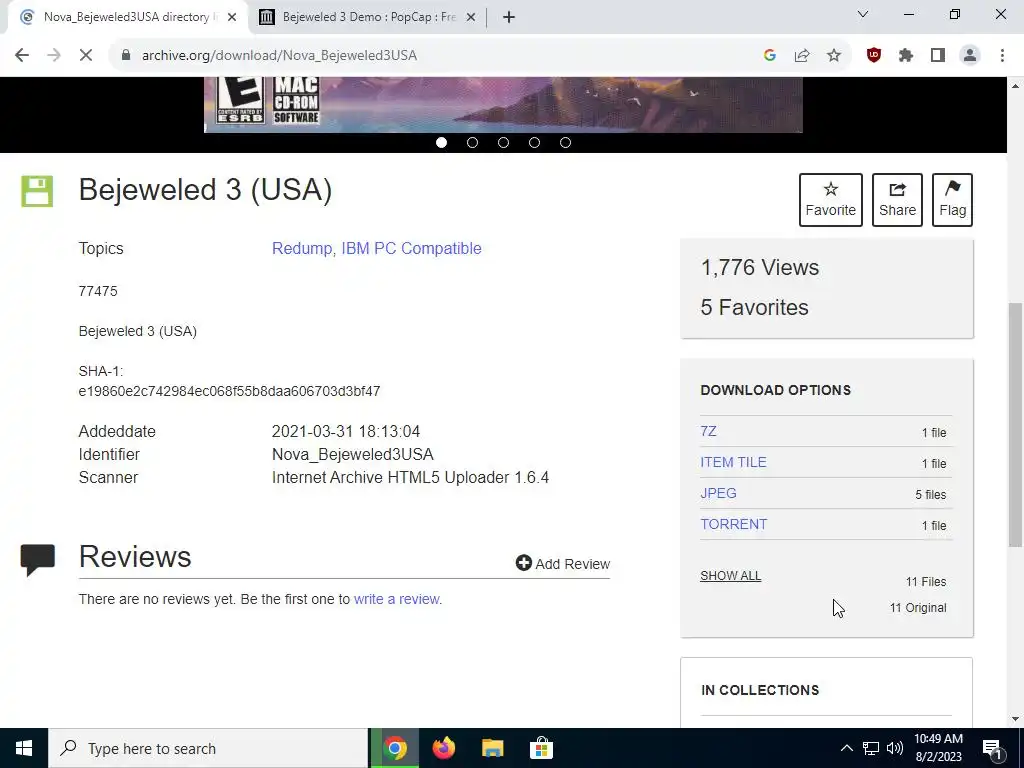Select the second carousel dot
This screenshot has height=768, width=1024.
[x=472, y=142]
